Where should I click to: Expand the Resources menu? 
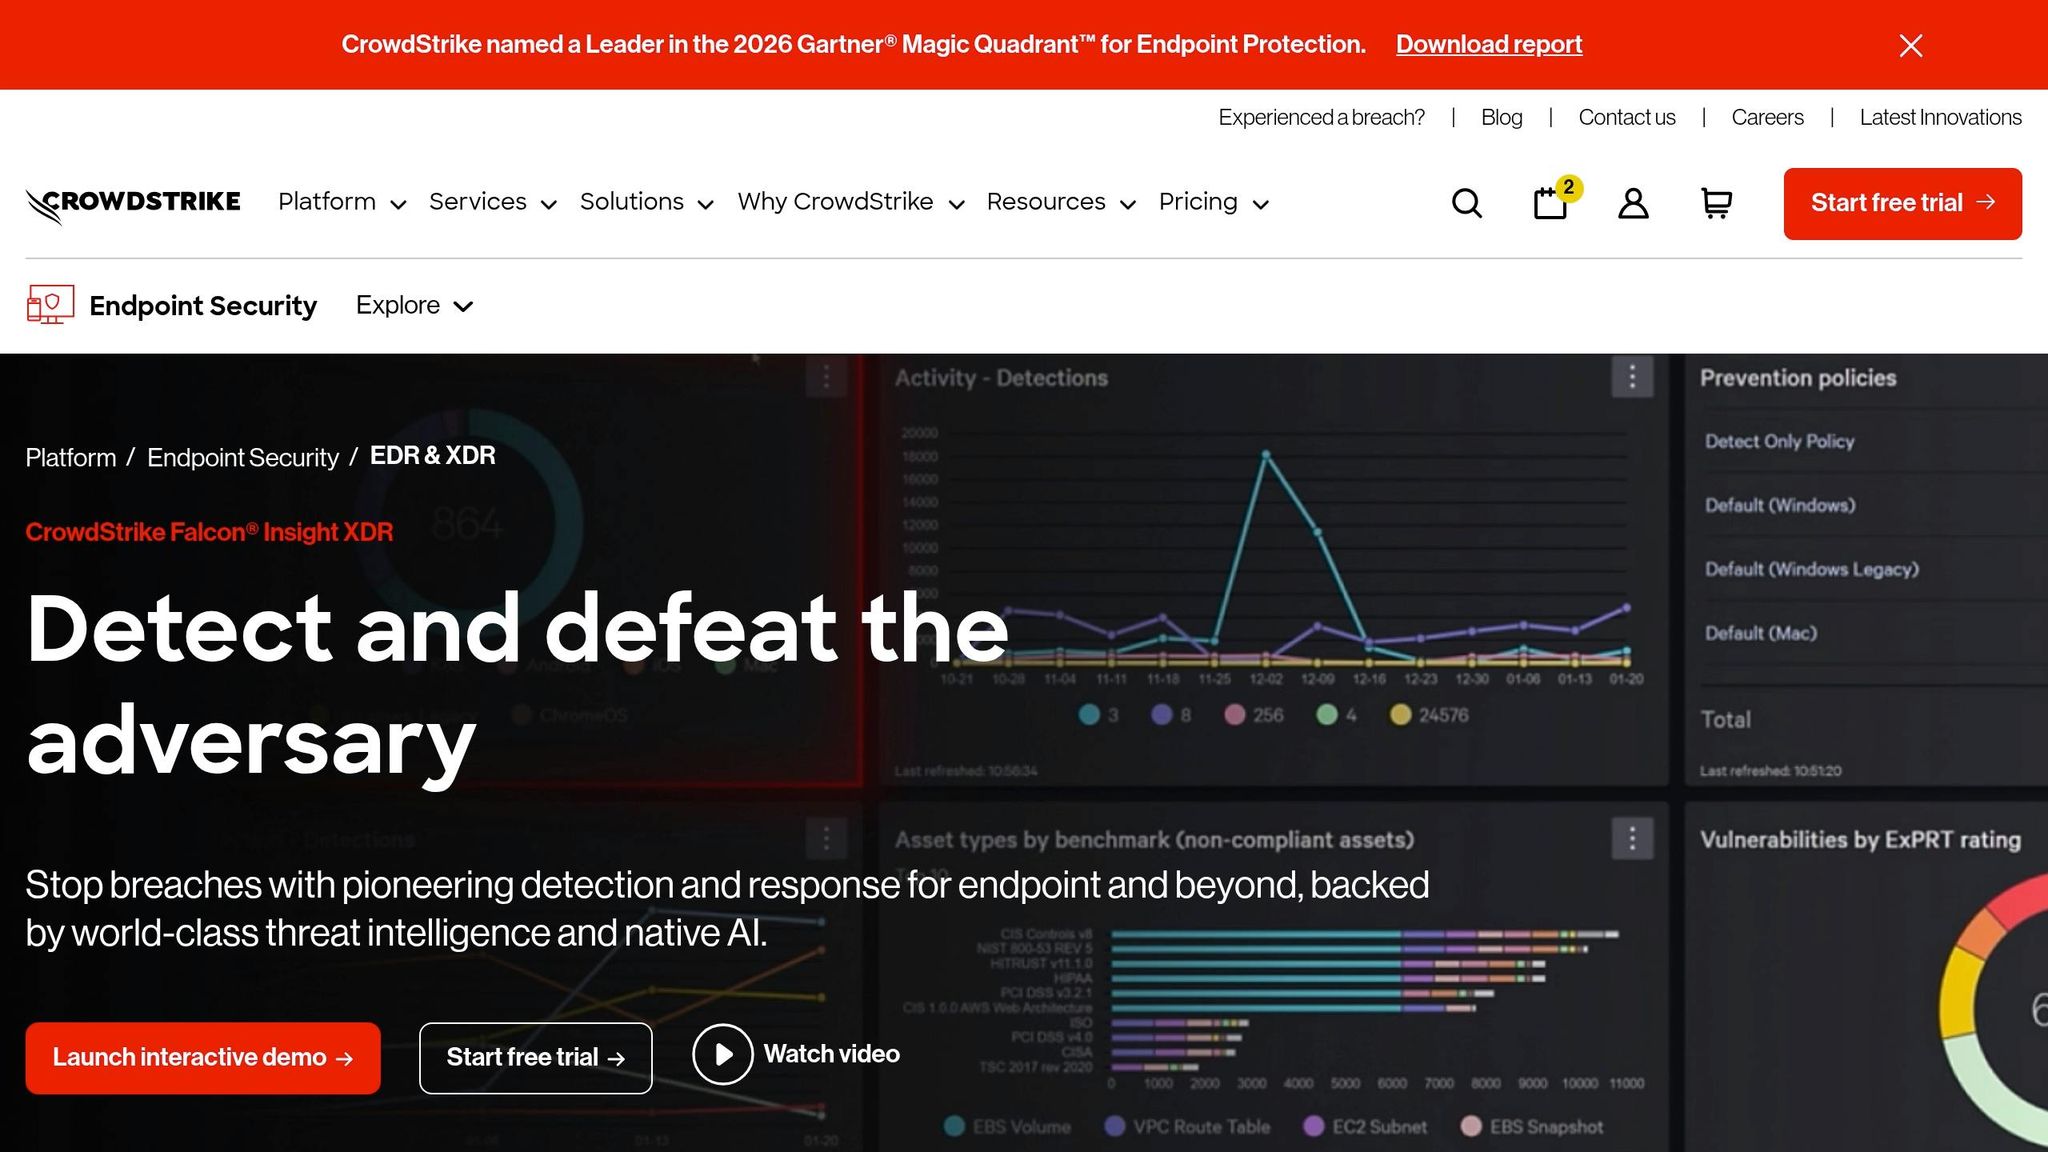[x=1061, y=202]
